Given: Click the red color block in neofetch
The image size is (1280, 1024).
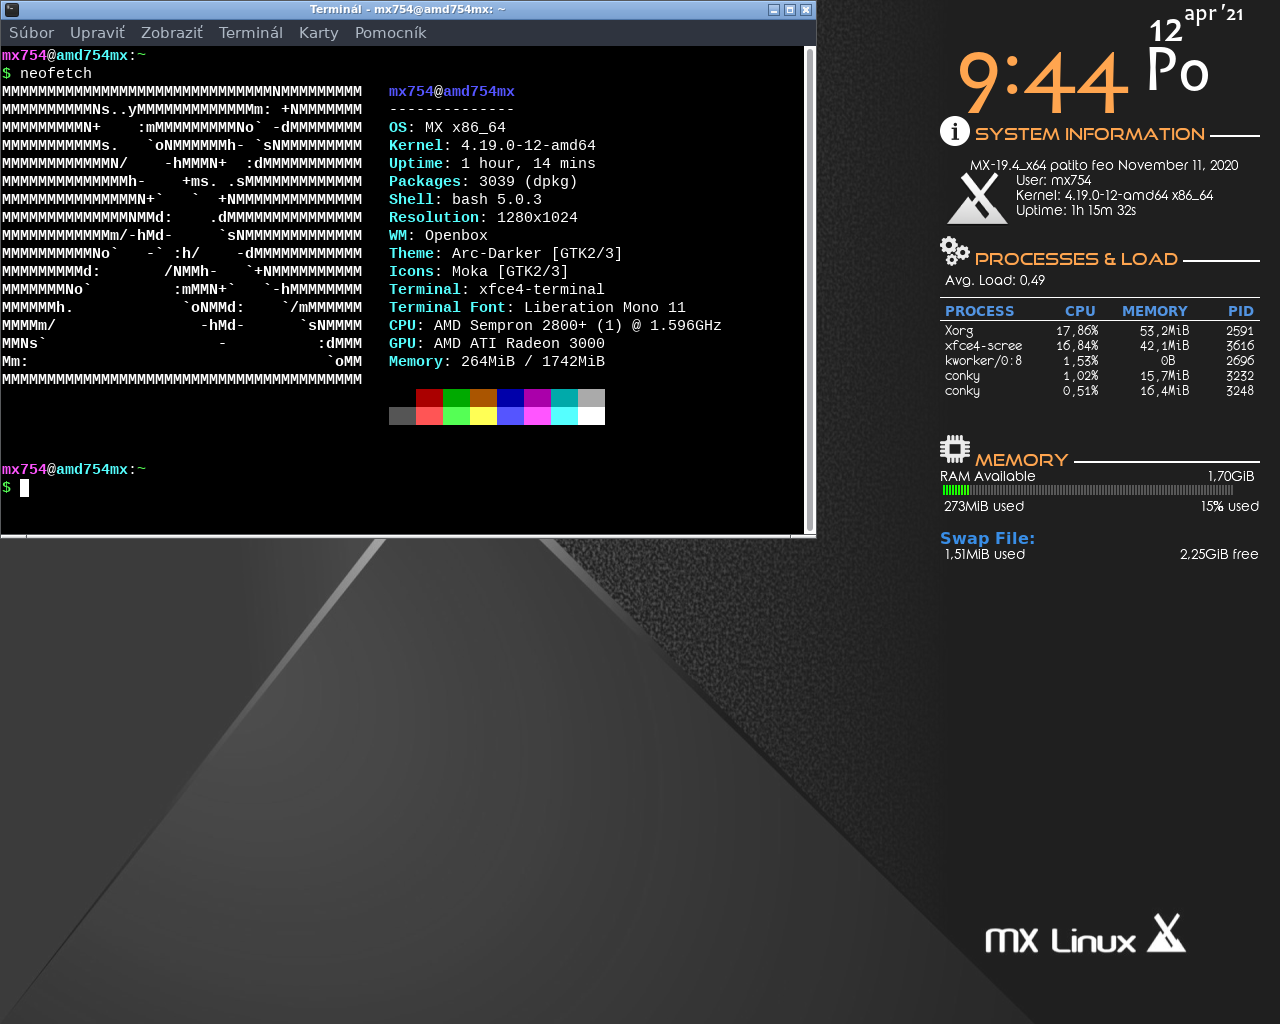Looking at the screenshot, I should (429, 398).
